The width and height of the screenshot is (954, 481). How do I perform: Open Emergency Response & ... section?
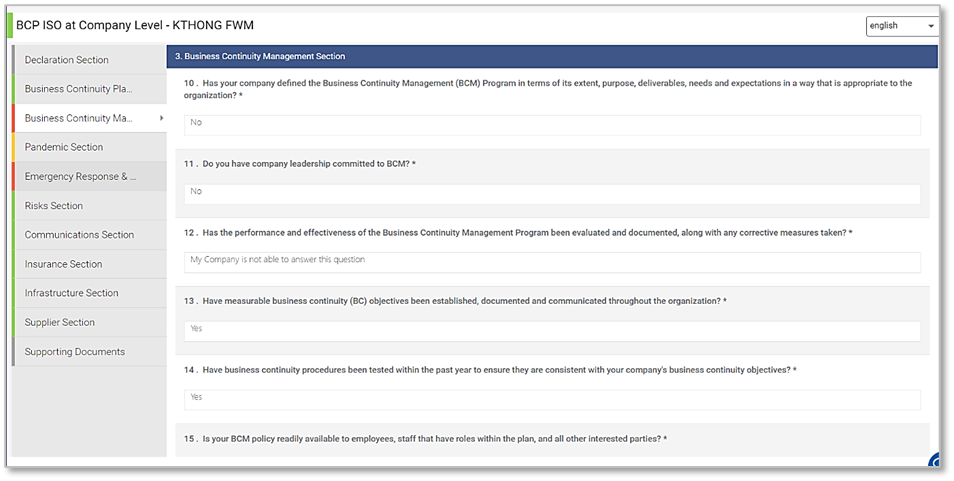(89, 176)
